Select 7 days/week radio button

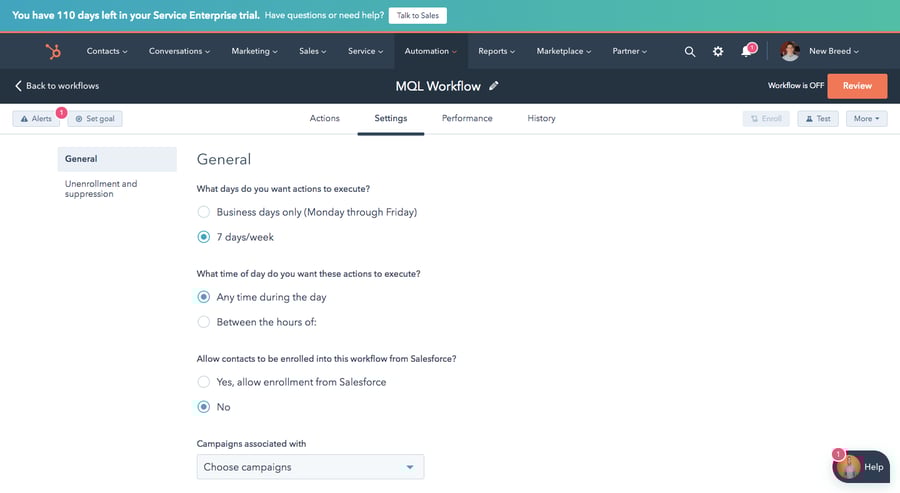pos(203,237)
